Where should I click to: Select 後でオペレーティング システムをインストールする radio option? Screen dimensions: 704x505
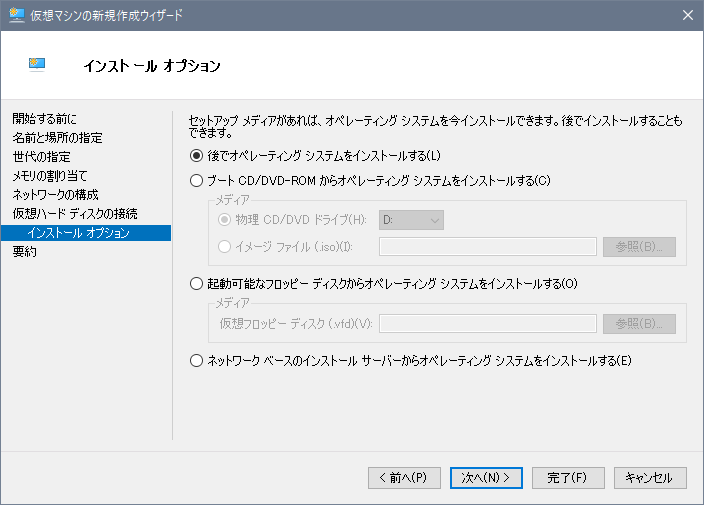tap(196, 155)
